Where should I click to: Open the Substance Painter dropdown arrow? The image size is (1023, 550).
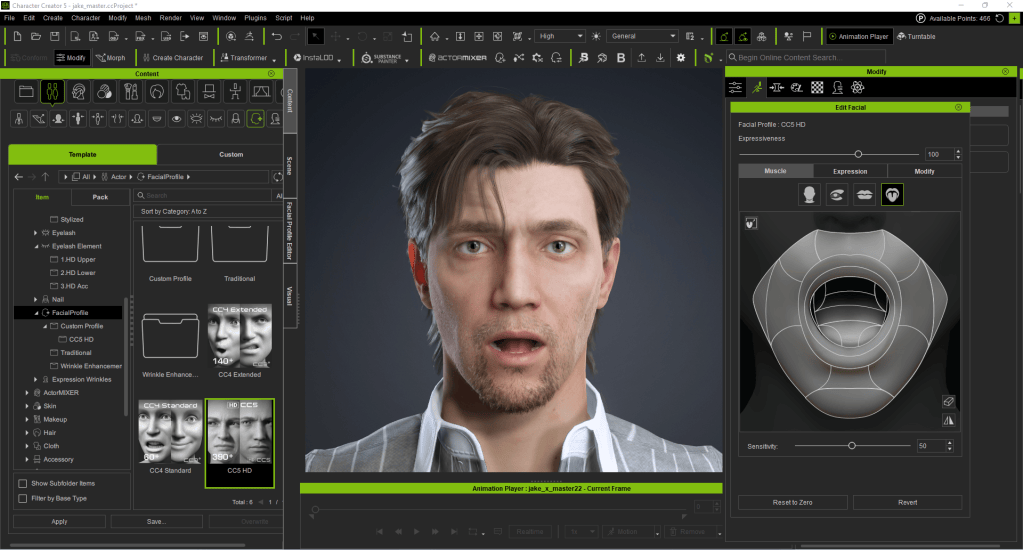[x=406, y=60]
